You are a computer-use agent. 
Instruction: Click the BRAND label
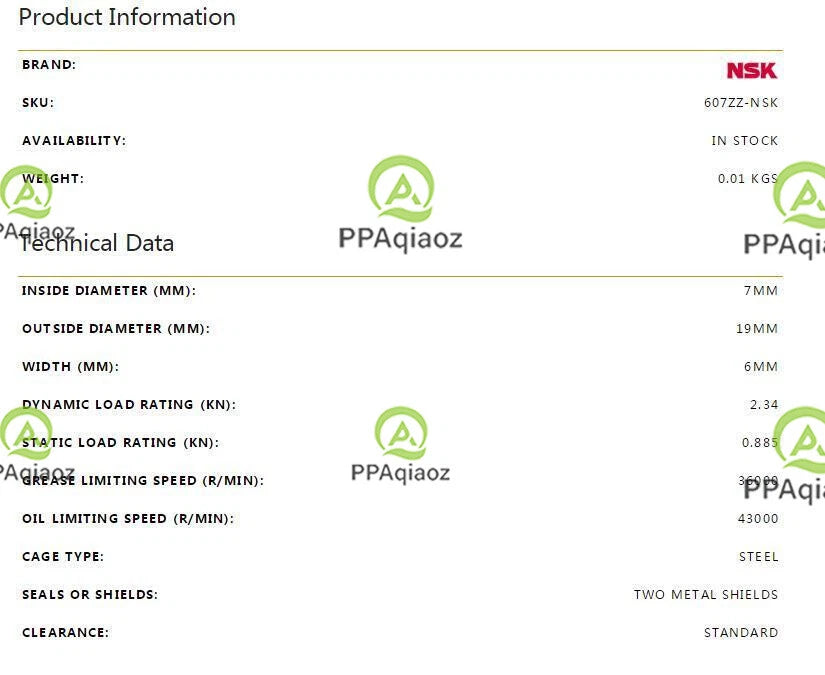coord(49,65)
